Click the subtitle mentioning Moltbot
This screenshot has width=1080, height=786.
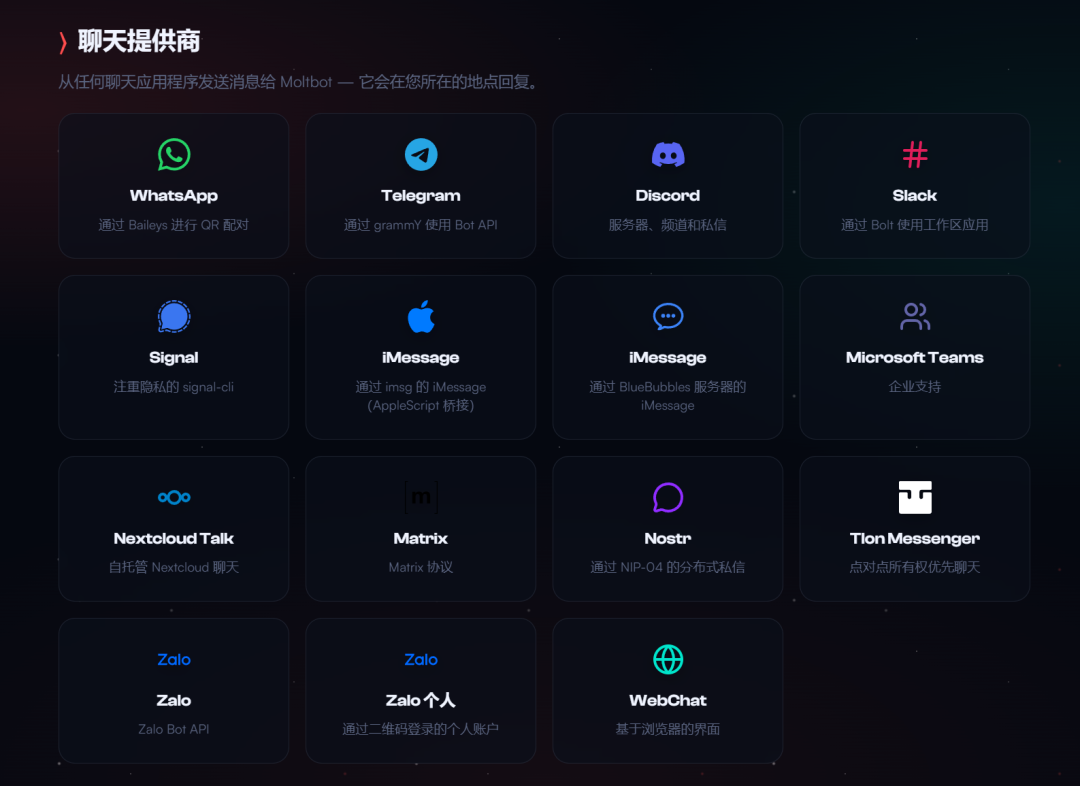pos(297,83)
